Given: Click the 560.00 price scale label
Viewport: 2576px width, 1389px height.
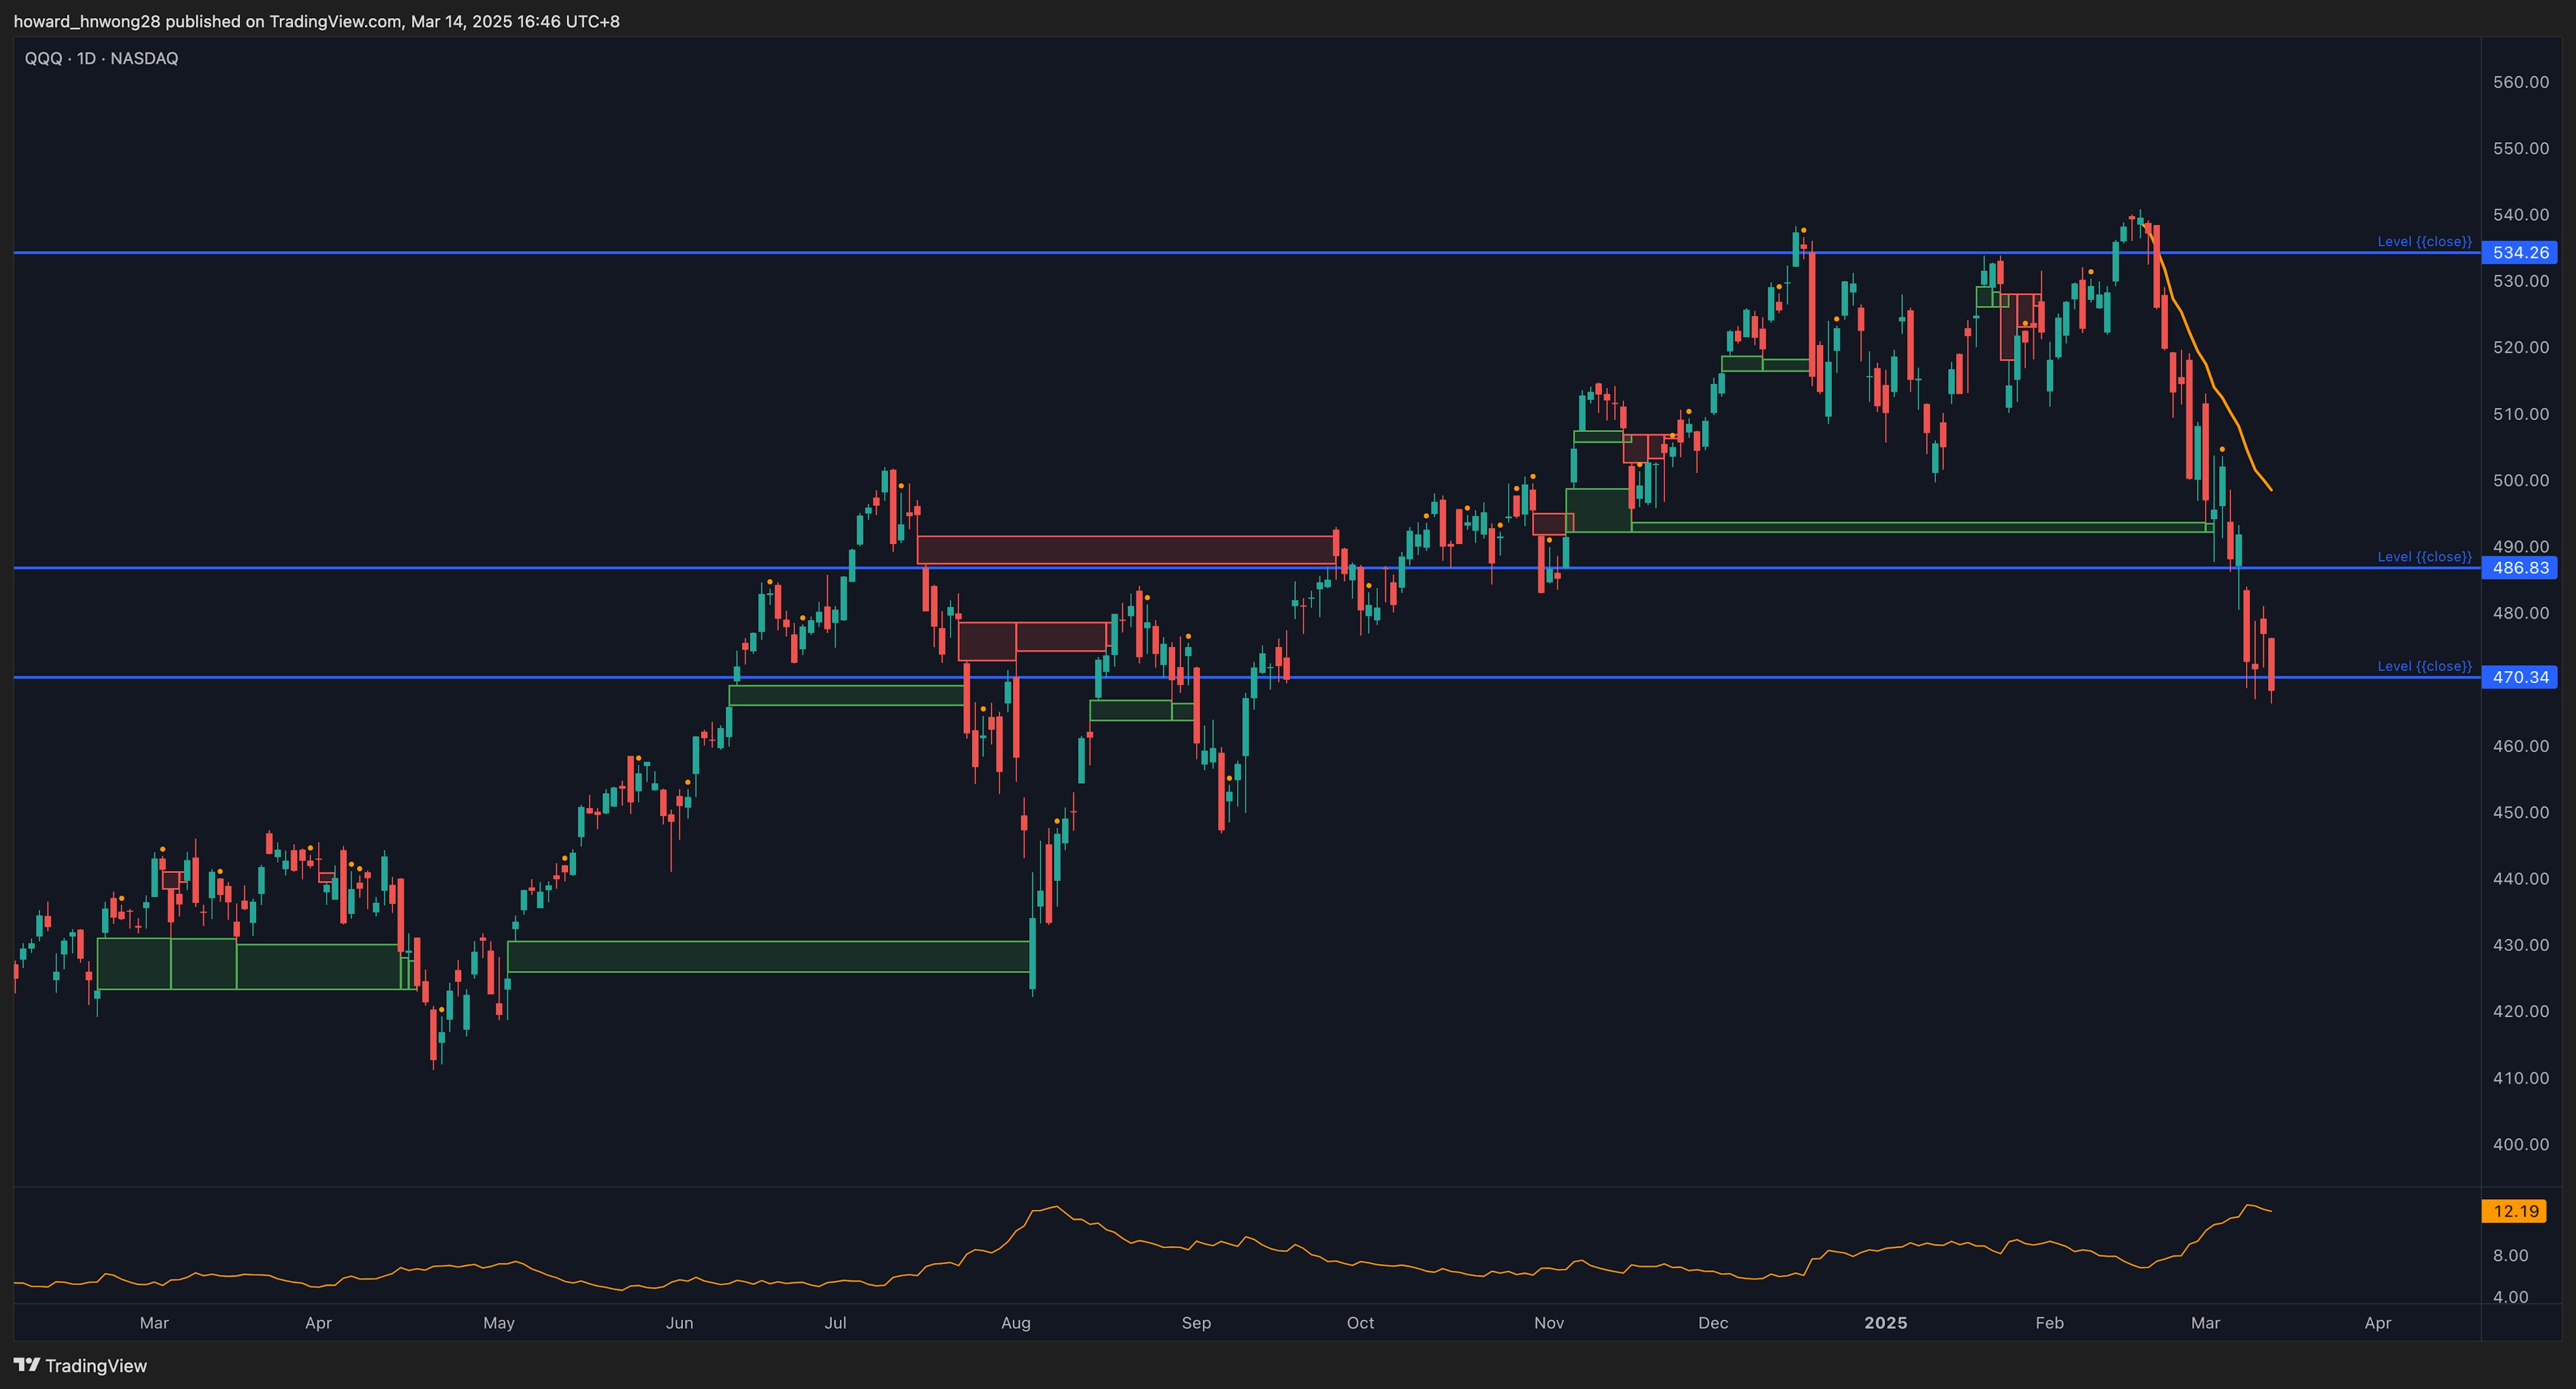Looking at the screenshot, I should pos(2520,82).
